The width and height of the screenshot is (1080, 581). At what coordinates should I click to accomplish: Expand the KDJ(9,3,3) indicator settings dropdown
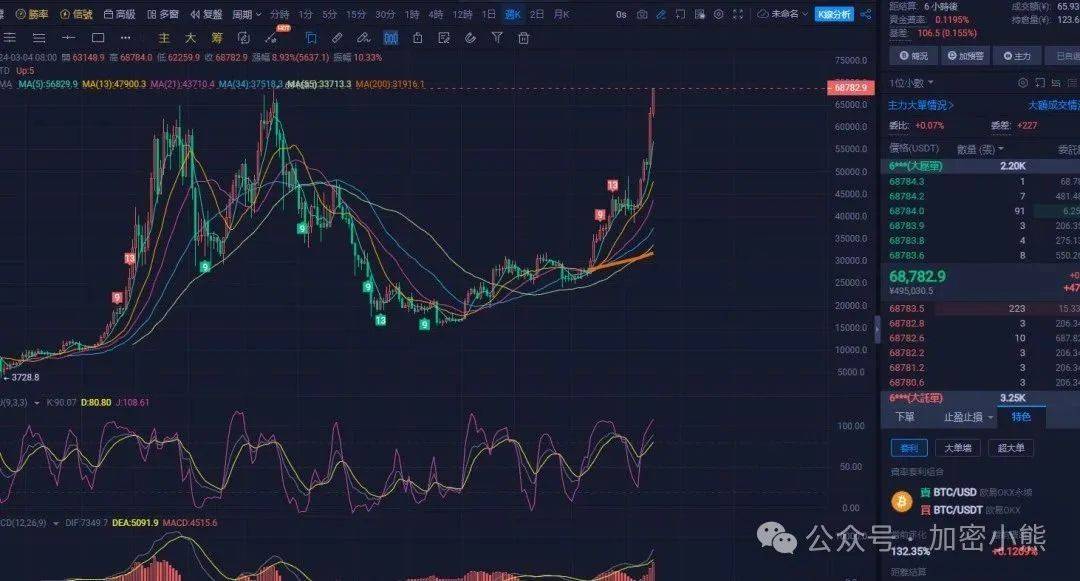click(x=37, y=403)
